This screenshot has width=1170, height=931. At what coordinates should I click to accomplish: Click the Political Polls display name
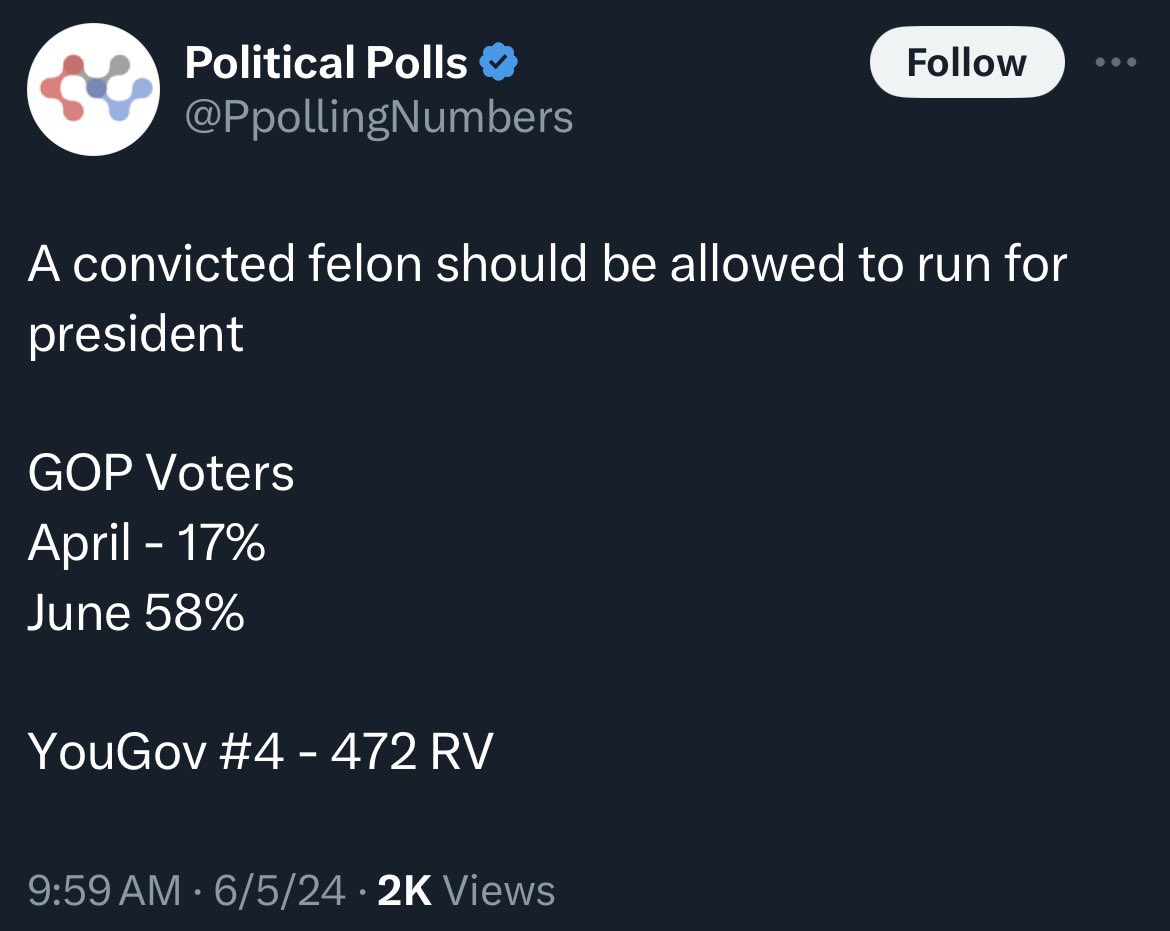326,64
